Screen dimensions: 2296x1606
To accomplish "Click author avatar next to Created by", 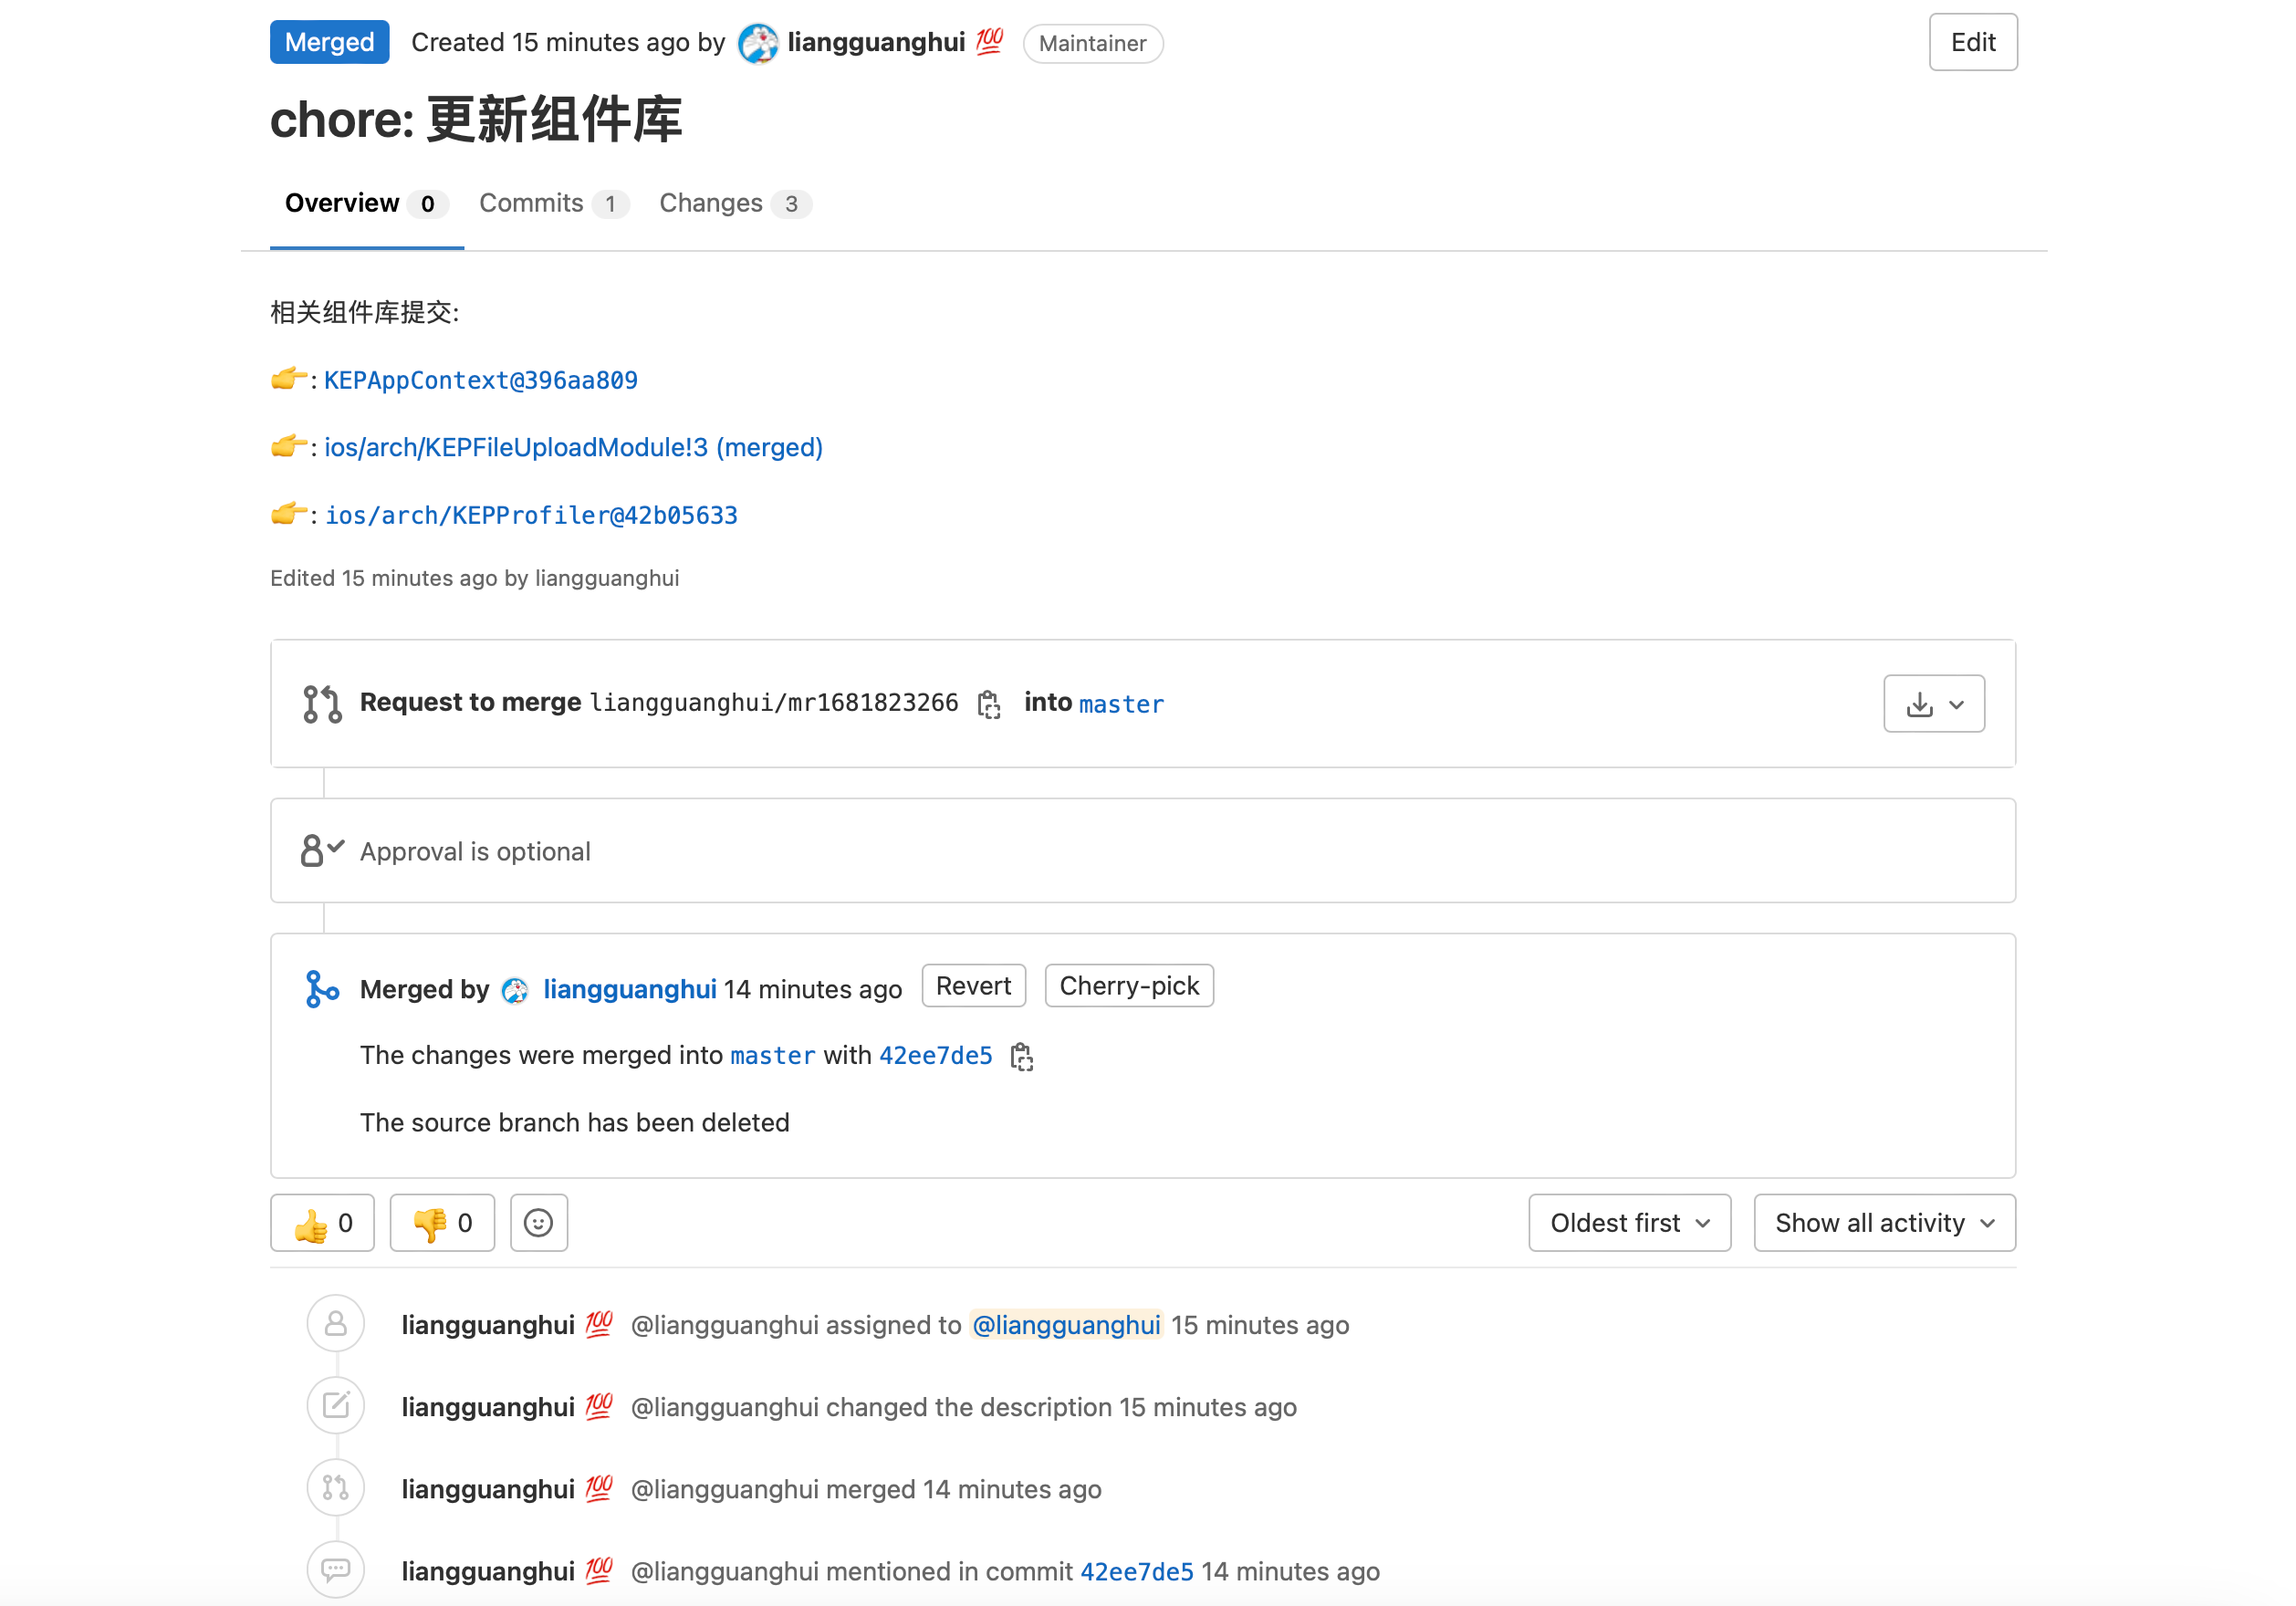I will click(757, 43).
